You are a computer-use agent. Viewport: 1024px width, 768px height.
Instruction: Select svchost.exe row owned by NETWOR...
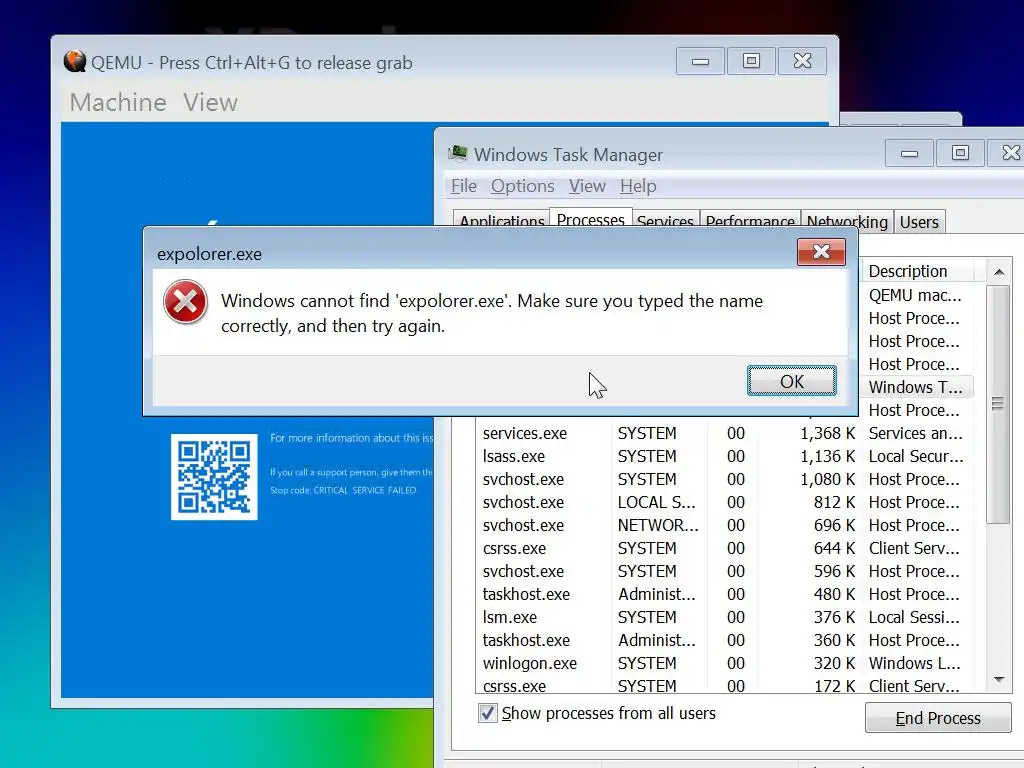click(725, 525)
